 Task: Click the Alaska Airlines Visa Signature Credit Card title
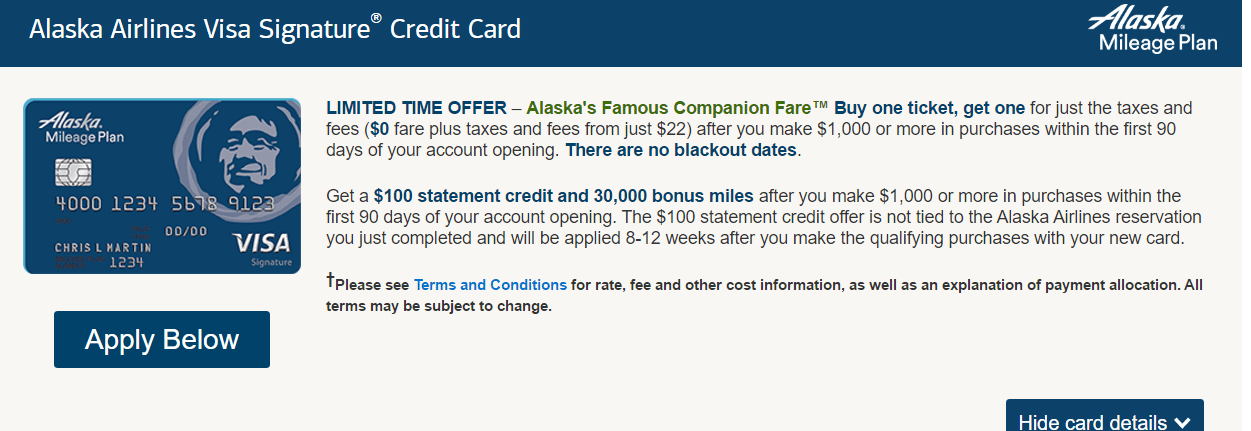pyautogui.click(x=275, y=29)
